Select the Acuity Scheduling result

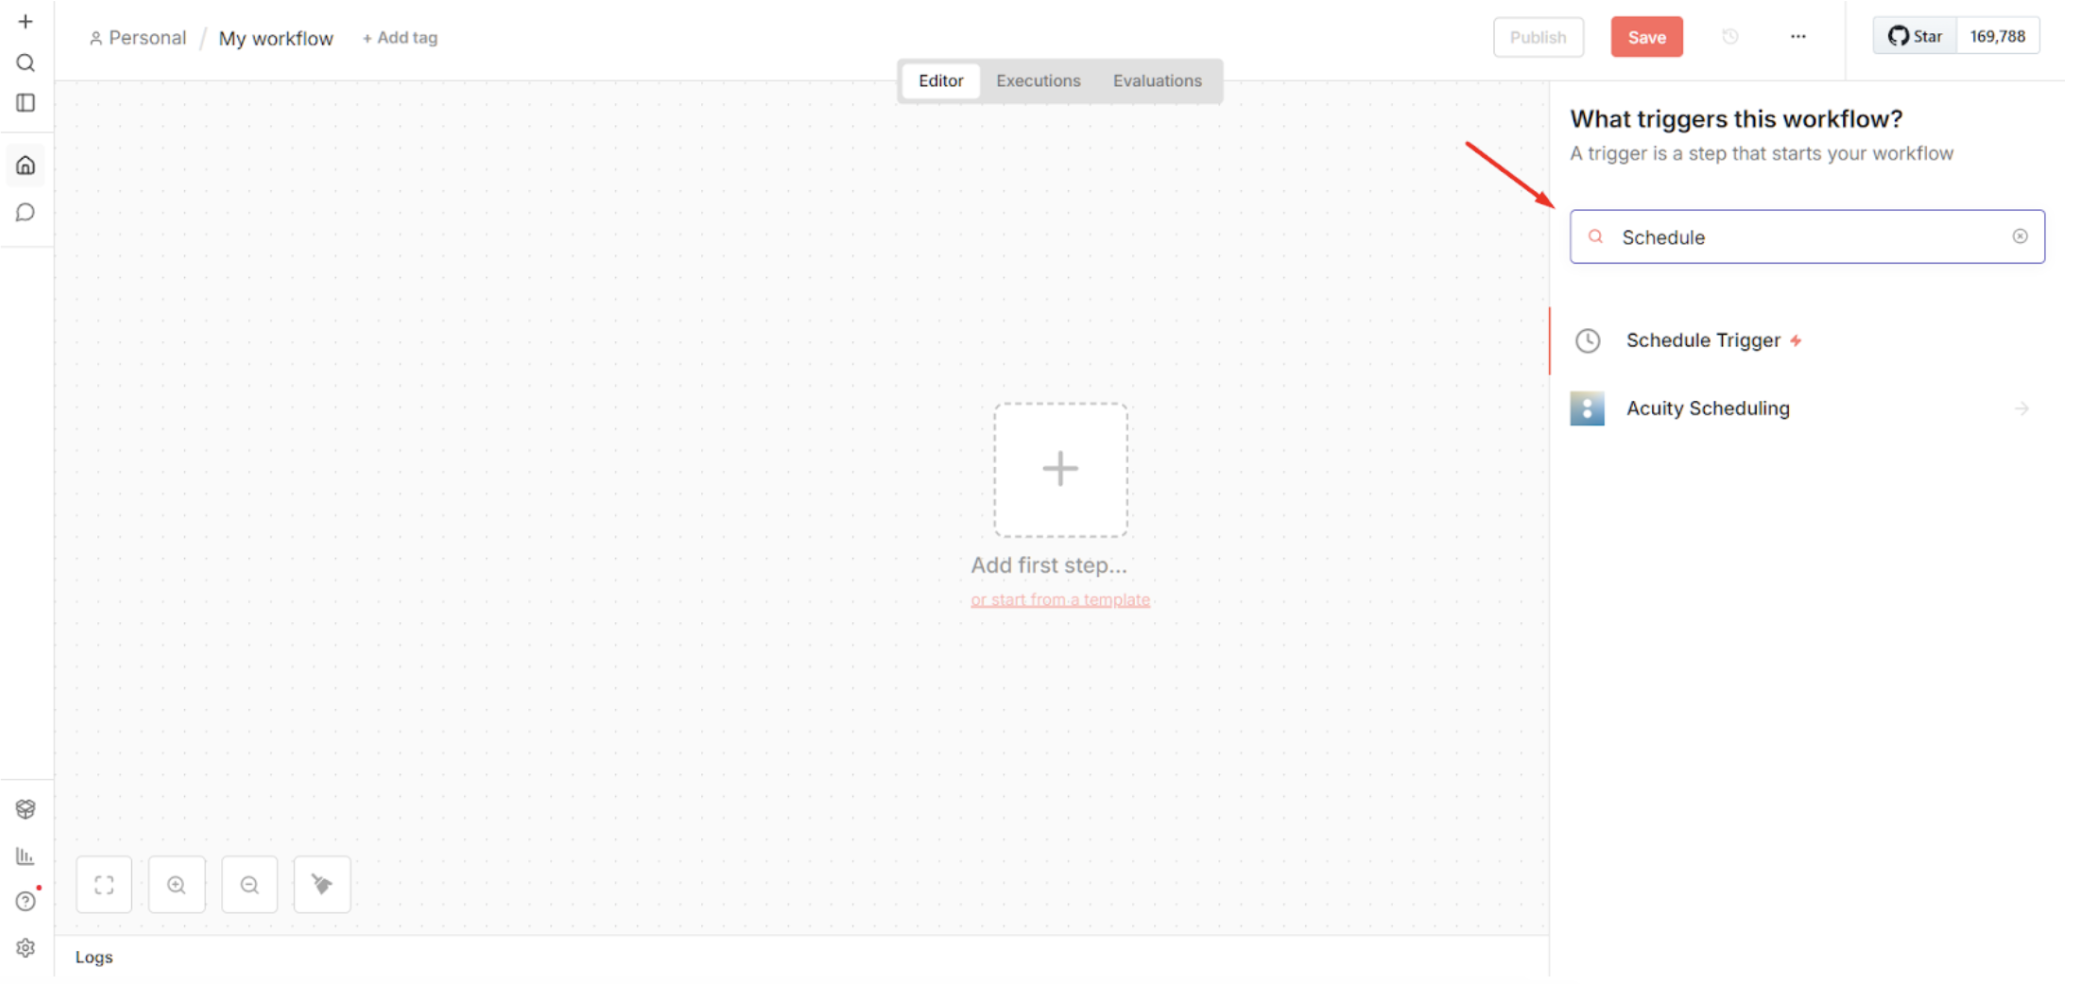pyautogui.click(x=1806, y=408)
